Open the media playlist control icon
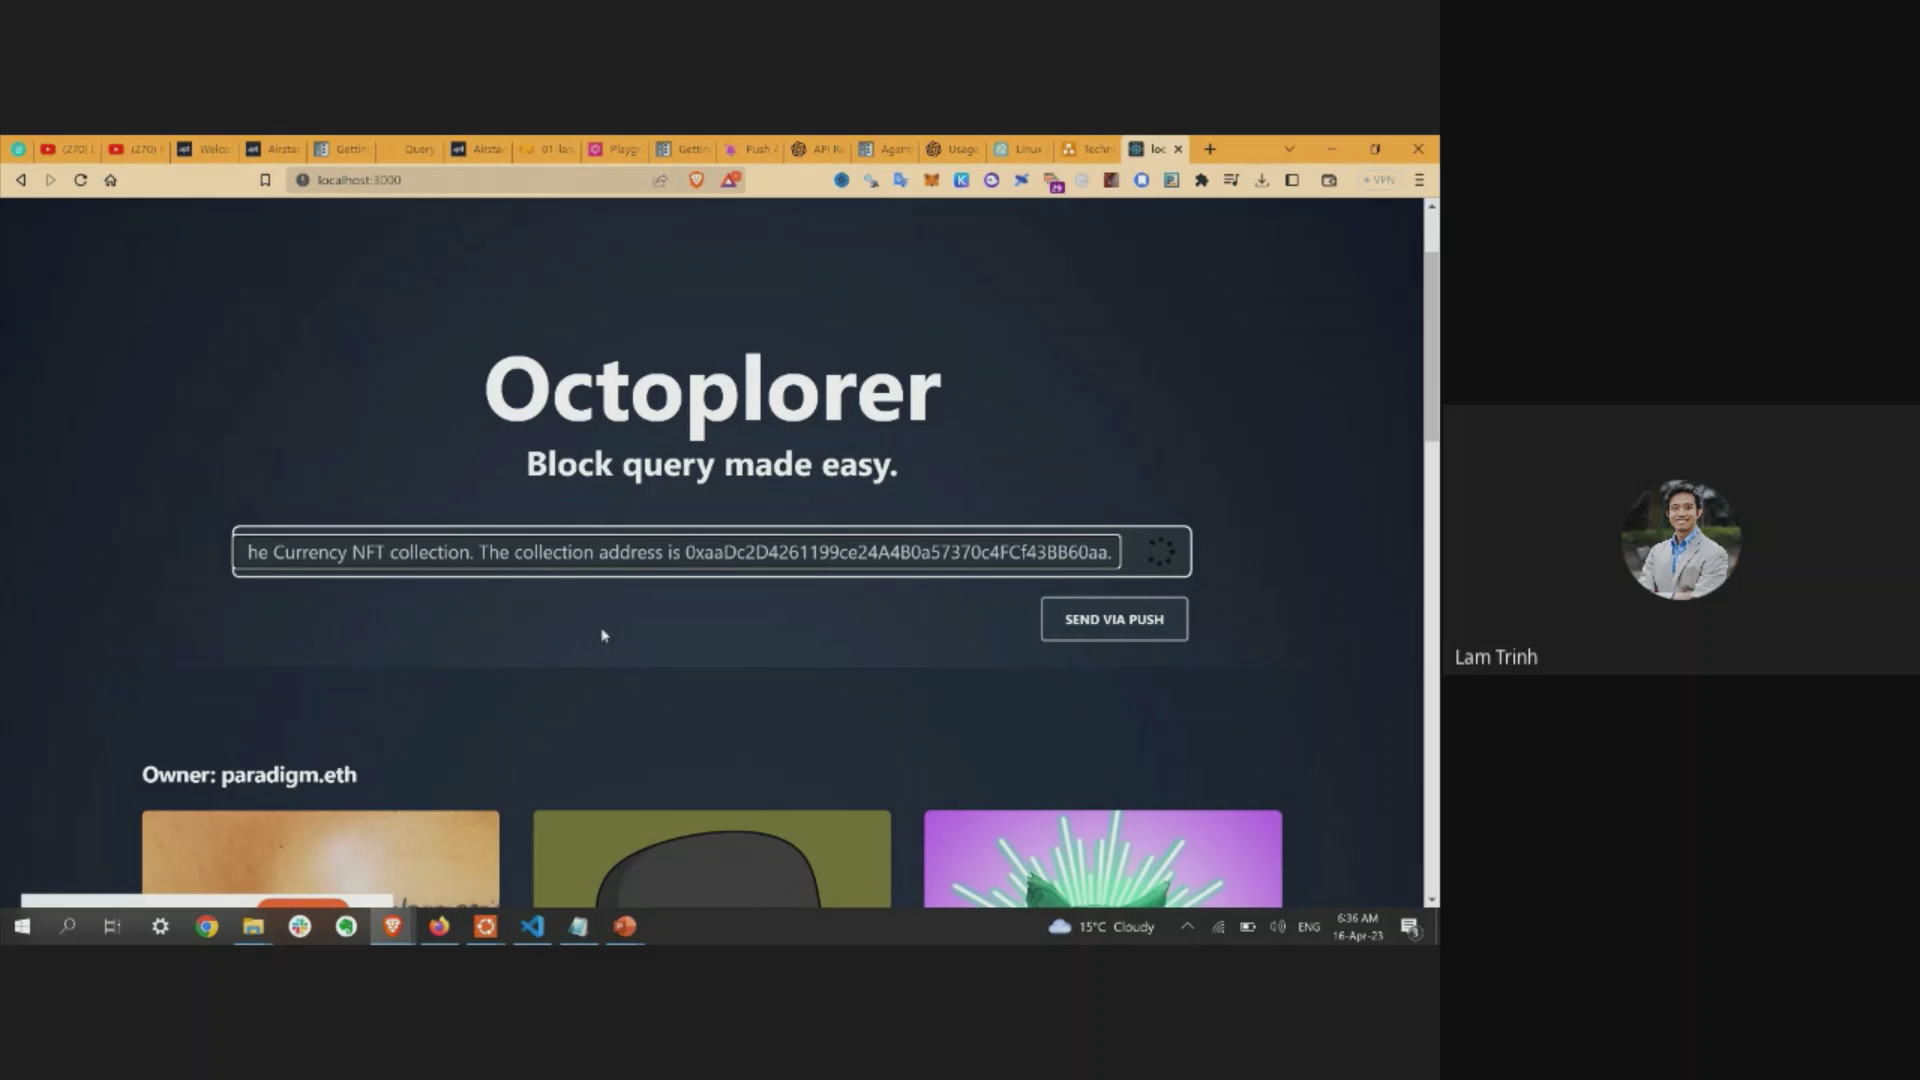The image size is (1920, 1080). pos(1231,180)
